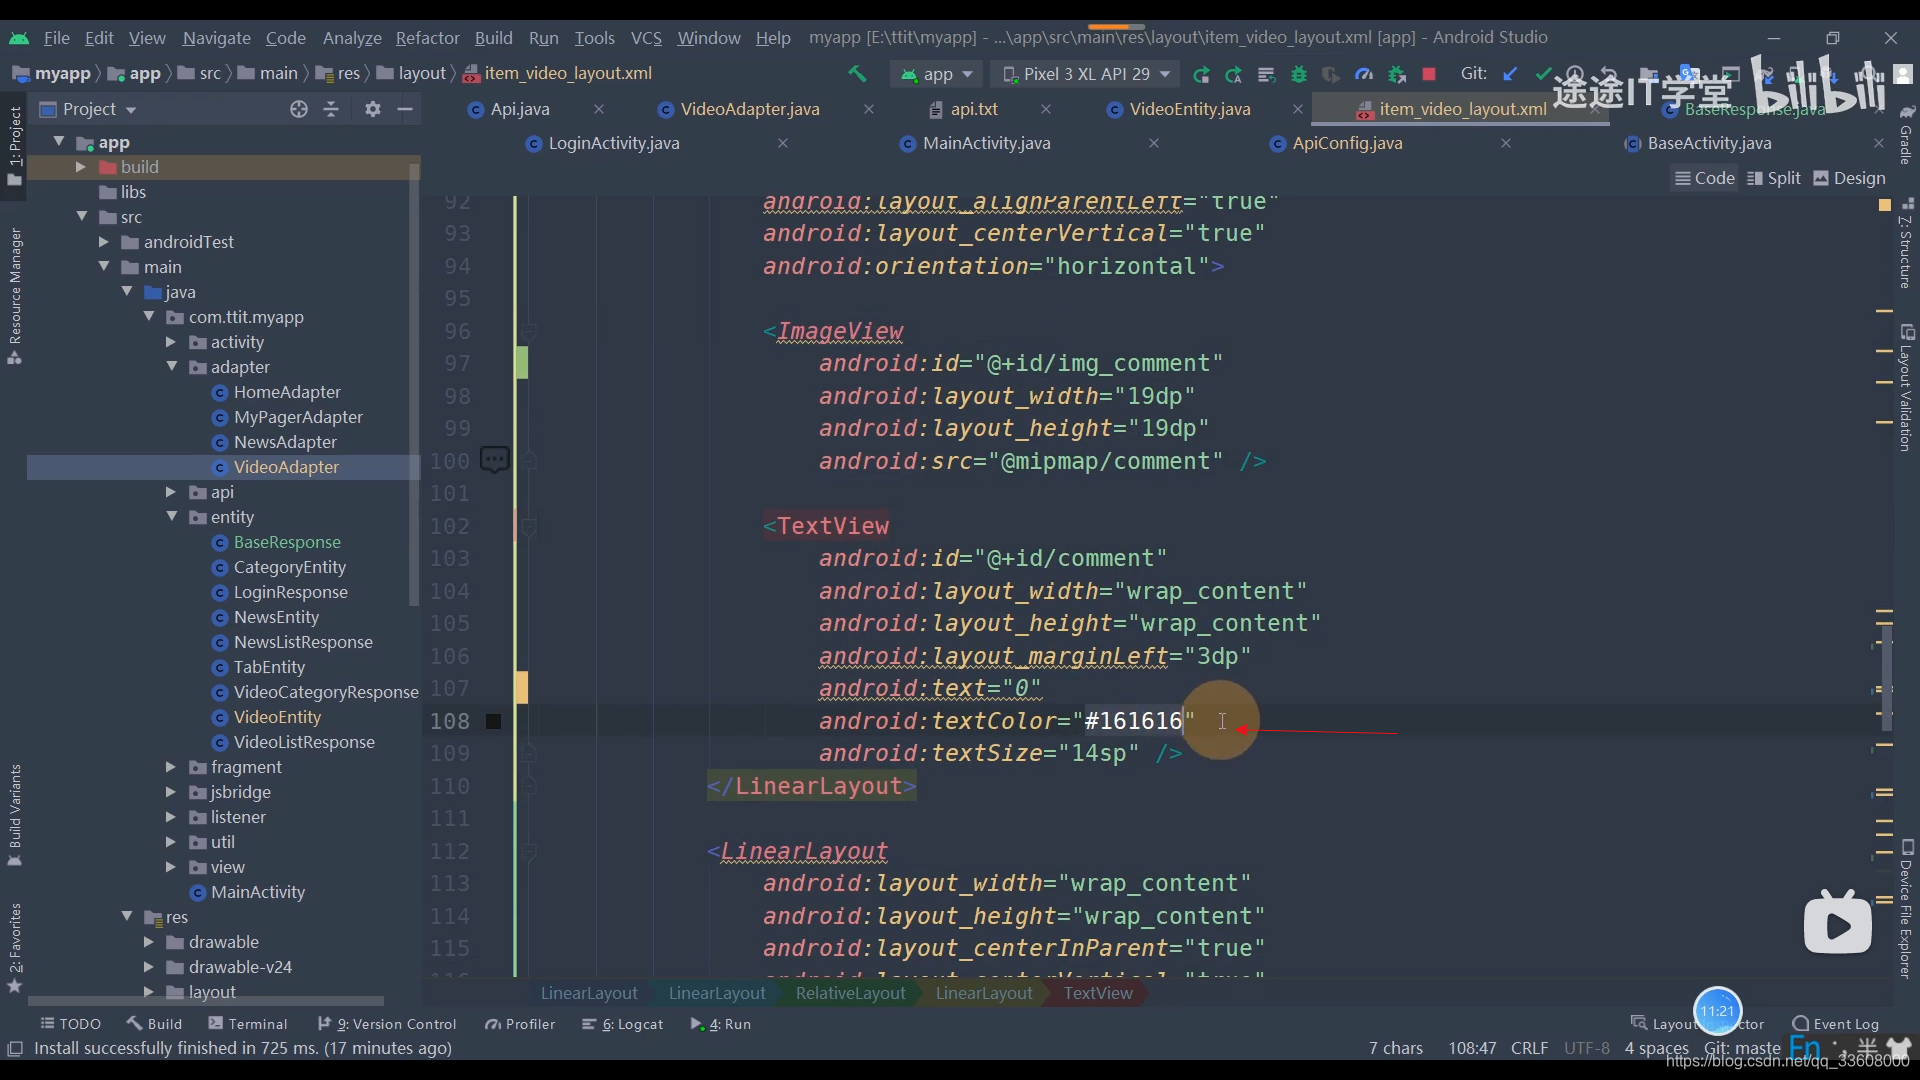Scroll to line 108 in editor
1920x1080 pixels.
click(x=448, y=721)
